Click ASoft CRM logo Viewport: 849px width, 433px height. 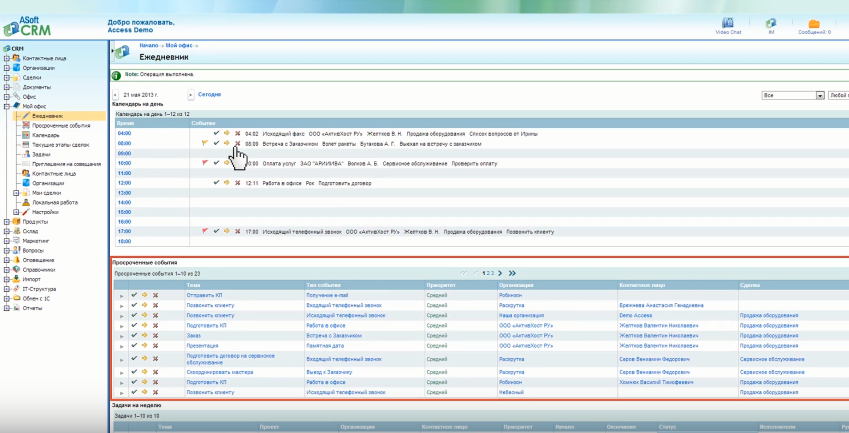pyautogui.click(x=27, y=26)
